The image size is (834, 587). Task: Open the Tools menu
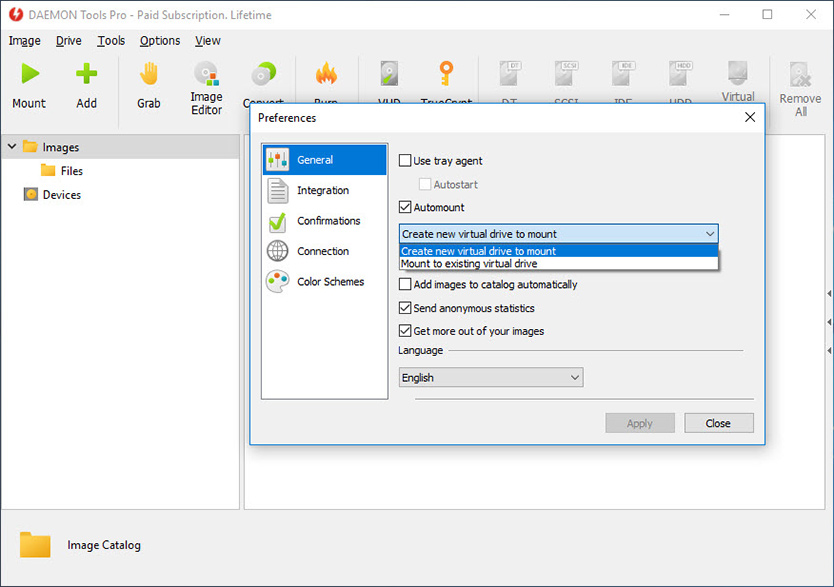(x=111, y=40)
